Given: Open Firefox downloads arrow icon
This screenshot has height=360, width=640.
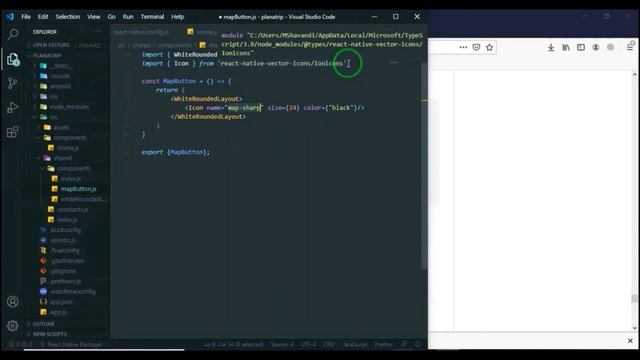Looking at the screenshot, I should [x=551, y=47].
